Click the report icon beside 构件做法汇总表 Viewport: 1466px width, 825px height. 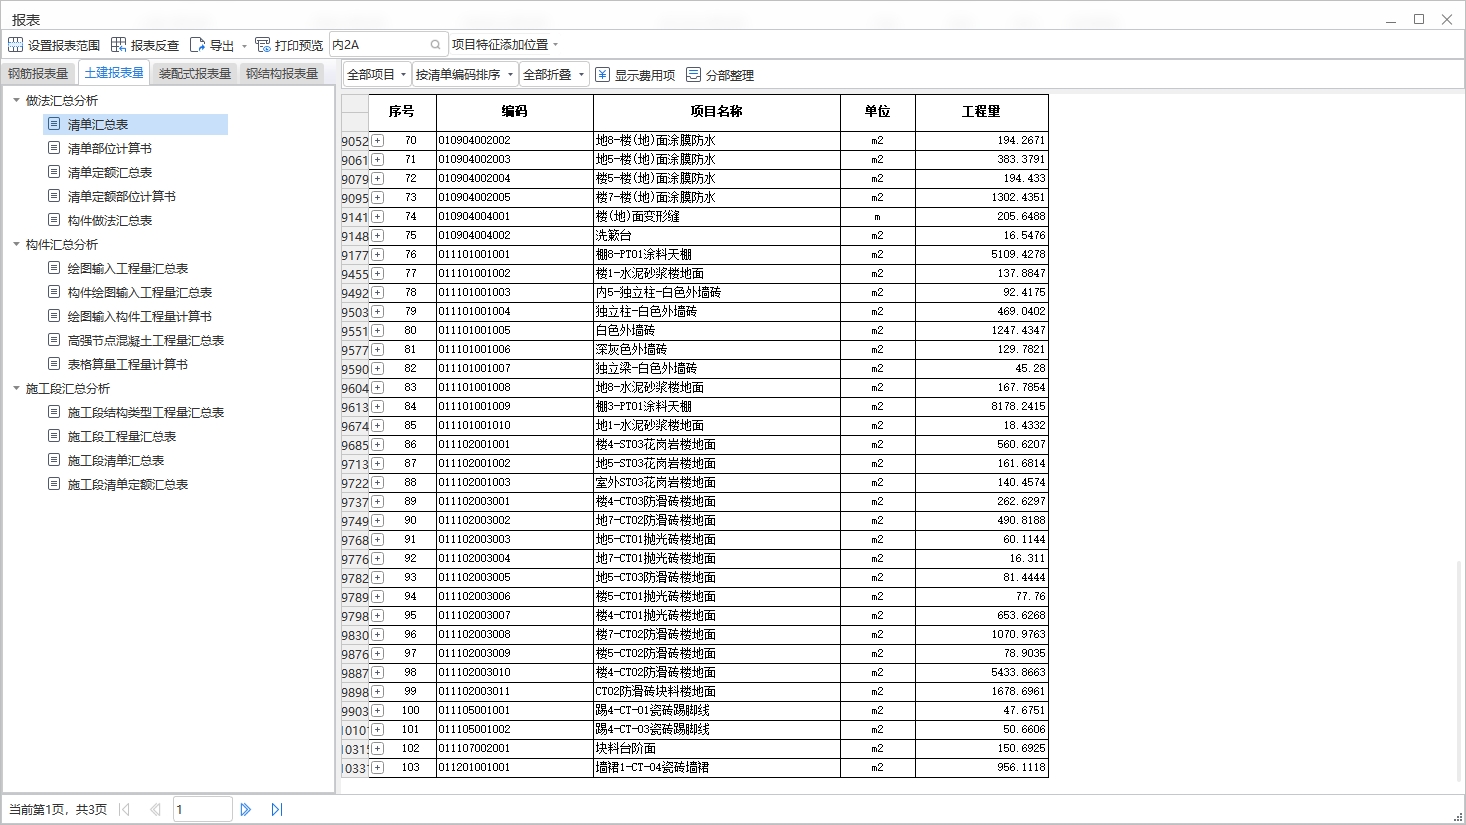point(54,220)
